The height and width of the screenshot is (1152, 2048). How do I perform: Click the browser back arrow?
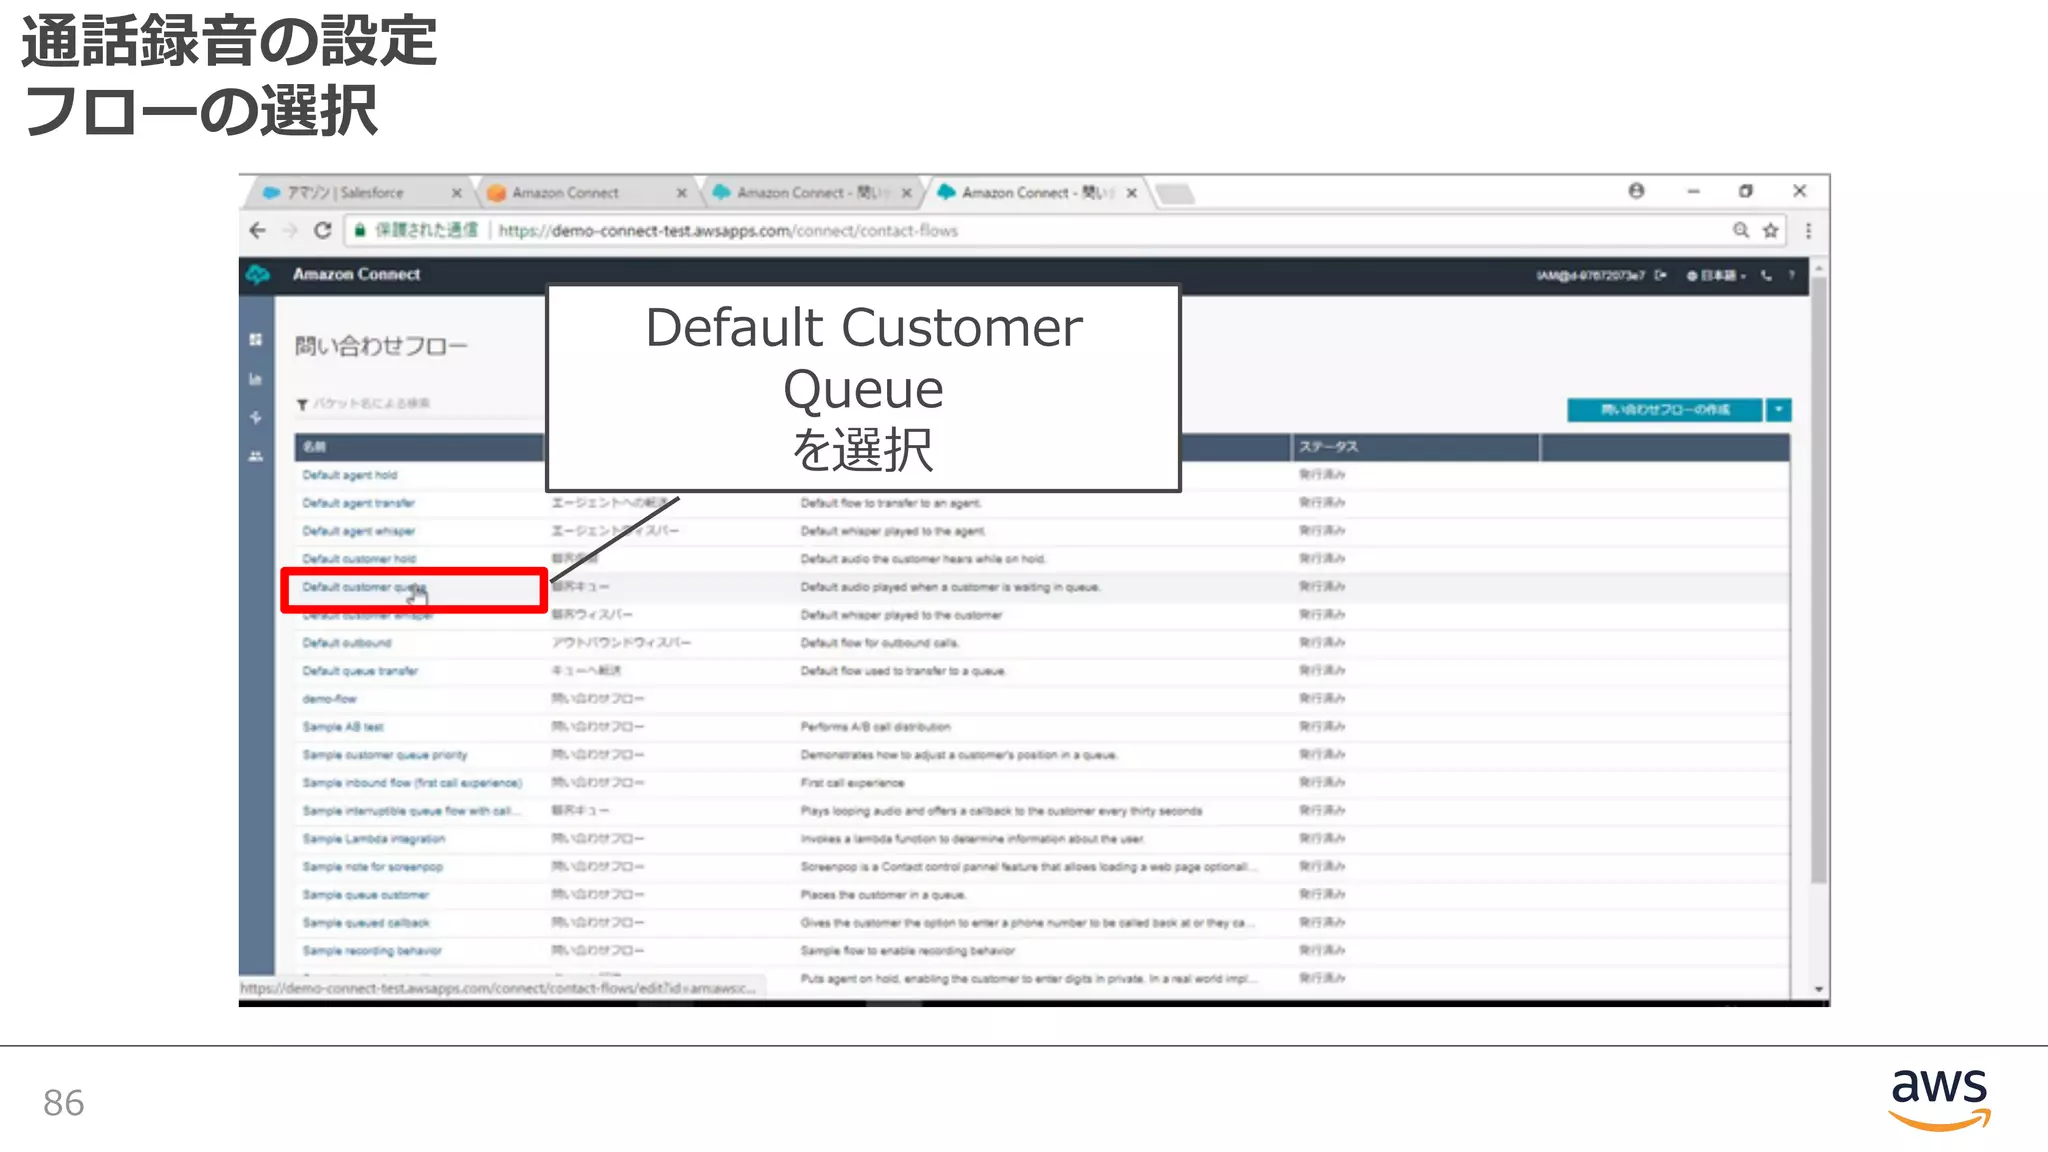click(258, 231)
